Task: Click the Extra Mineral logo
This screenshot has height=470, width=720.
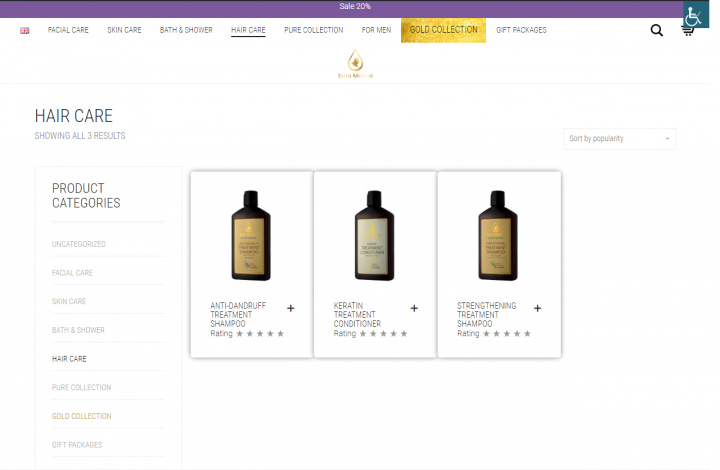Action: pyautogui.click(x=355, y=63)
